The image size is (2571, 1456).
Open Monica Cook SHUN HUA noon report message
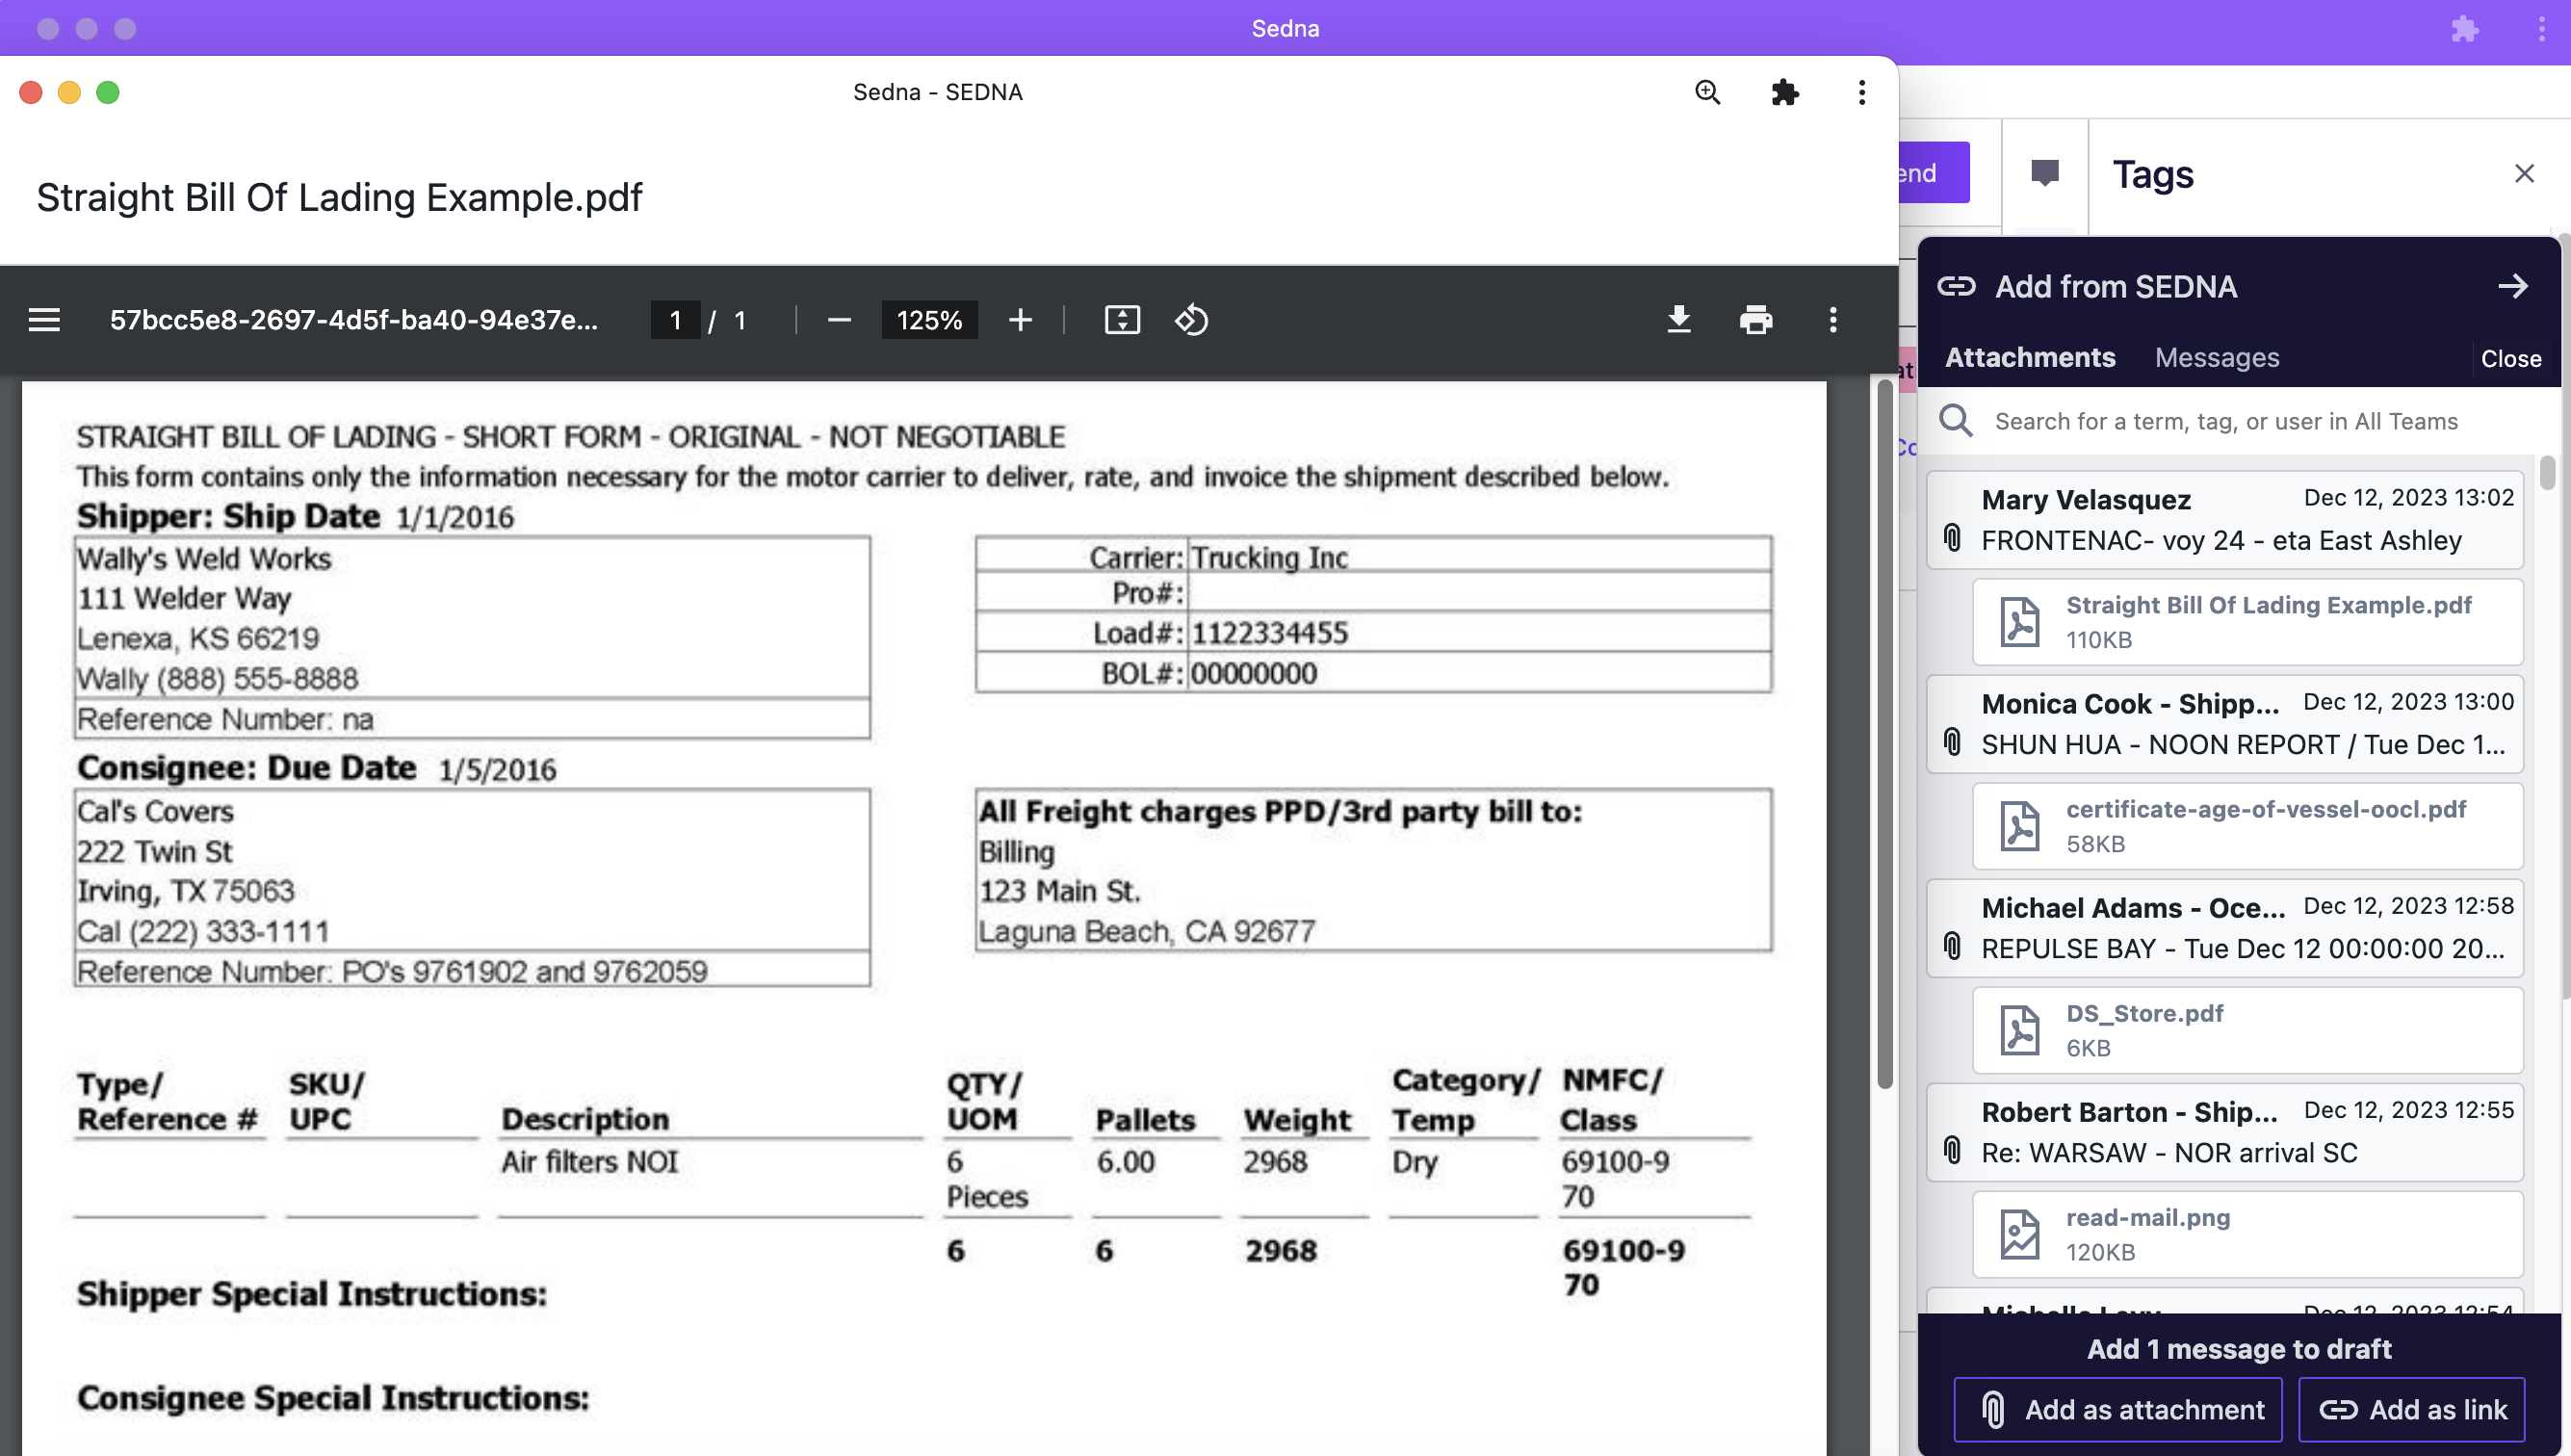[x=2225, y=724]
